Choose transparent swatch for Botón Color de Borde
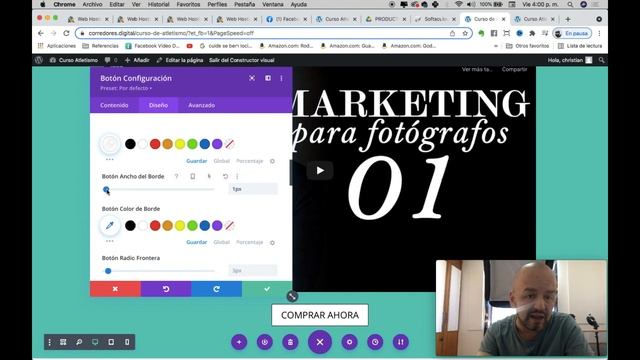The height and width of the screenshot is (360, 640). tap(229, 225)
